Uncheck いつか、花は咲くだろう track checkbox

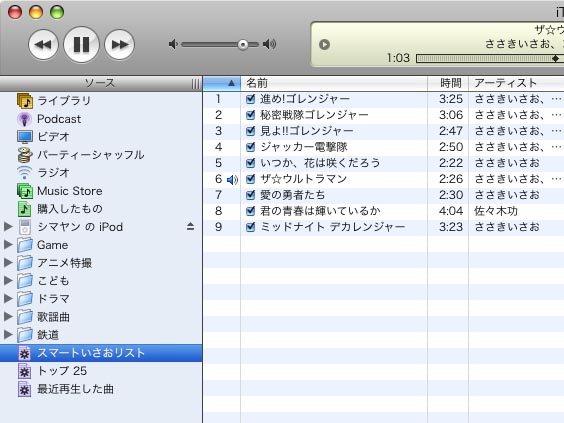250,163
